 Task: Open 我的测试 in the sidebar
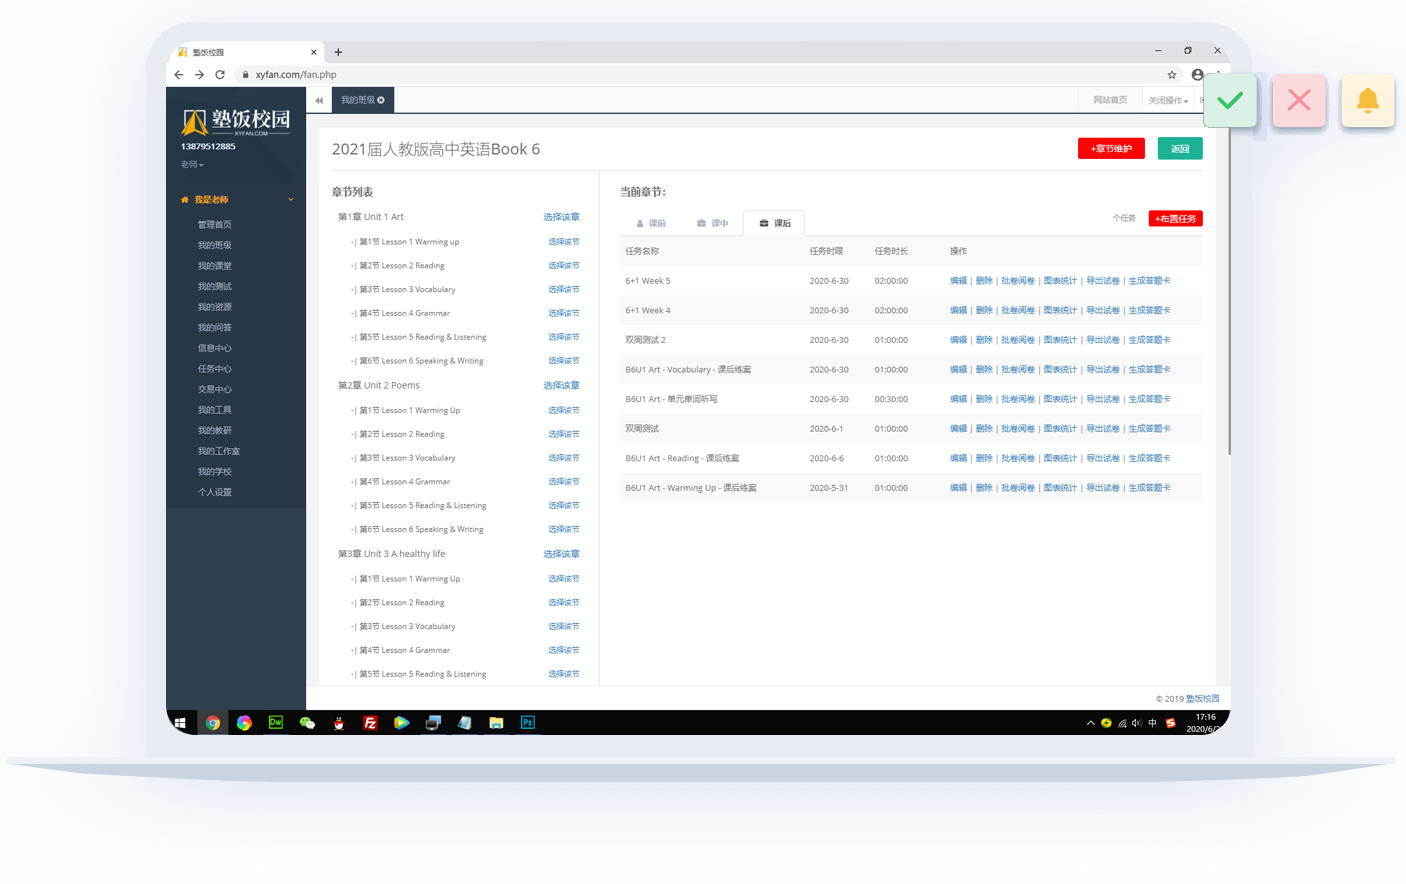click(214, 287)
